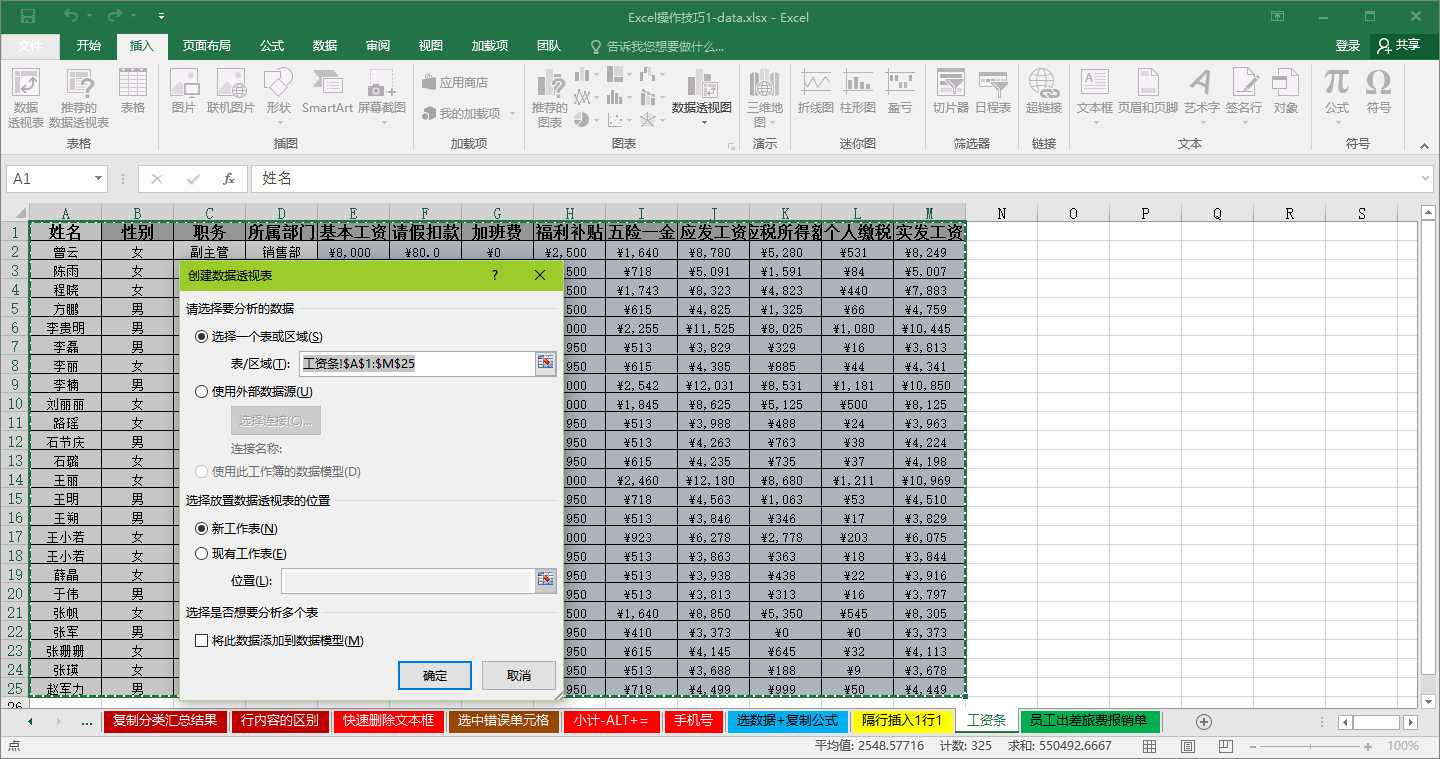1440x759 pixels.
Task: Switch to sheet tab 复制分类汇总结果
Action: click(x=165, y=720)
